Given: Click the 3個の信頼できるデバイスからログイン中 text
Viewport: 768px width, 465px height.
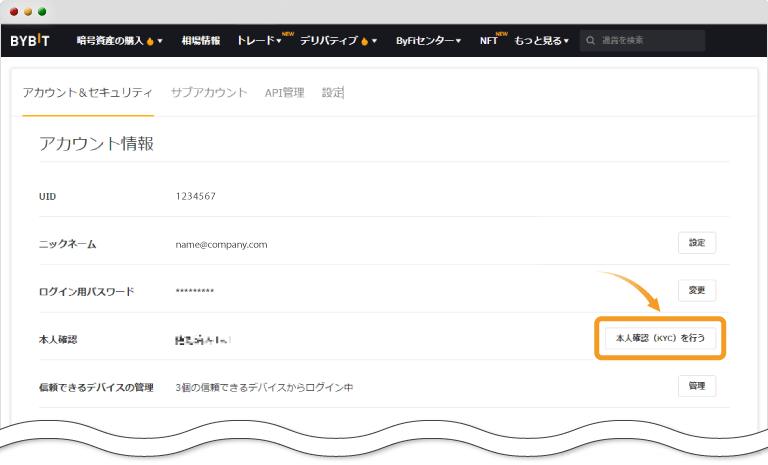Looking at the screenshot, I should (x=264, y=387).
